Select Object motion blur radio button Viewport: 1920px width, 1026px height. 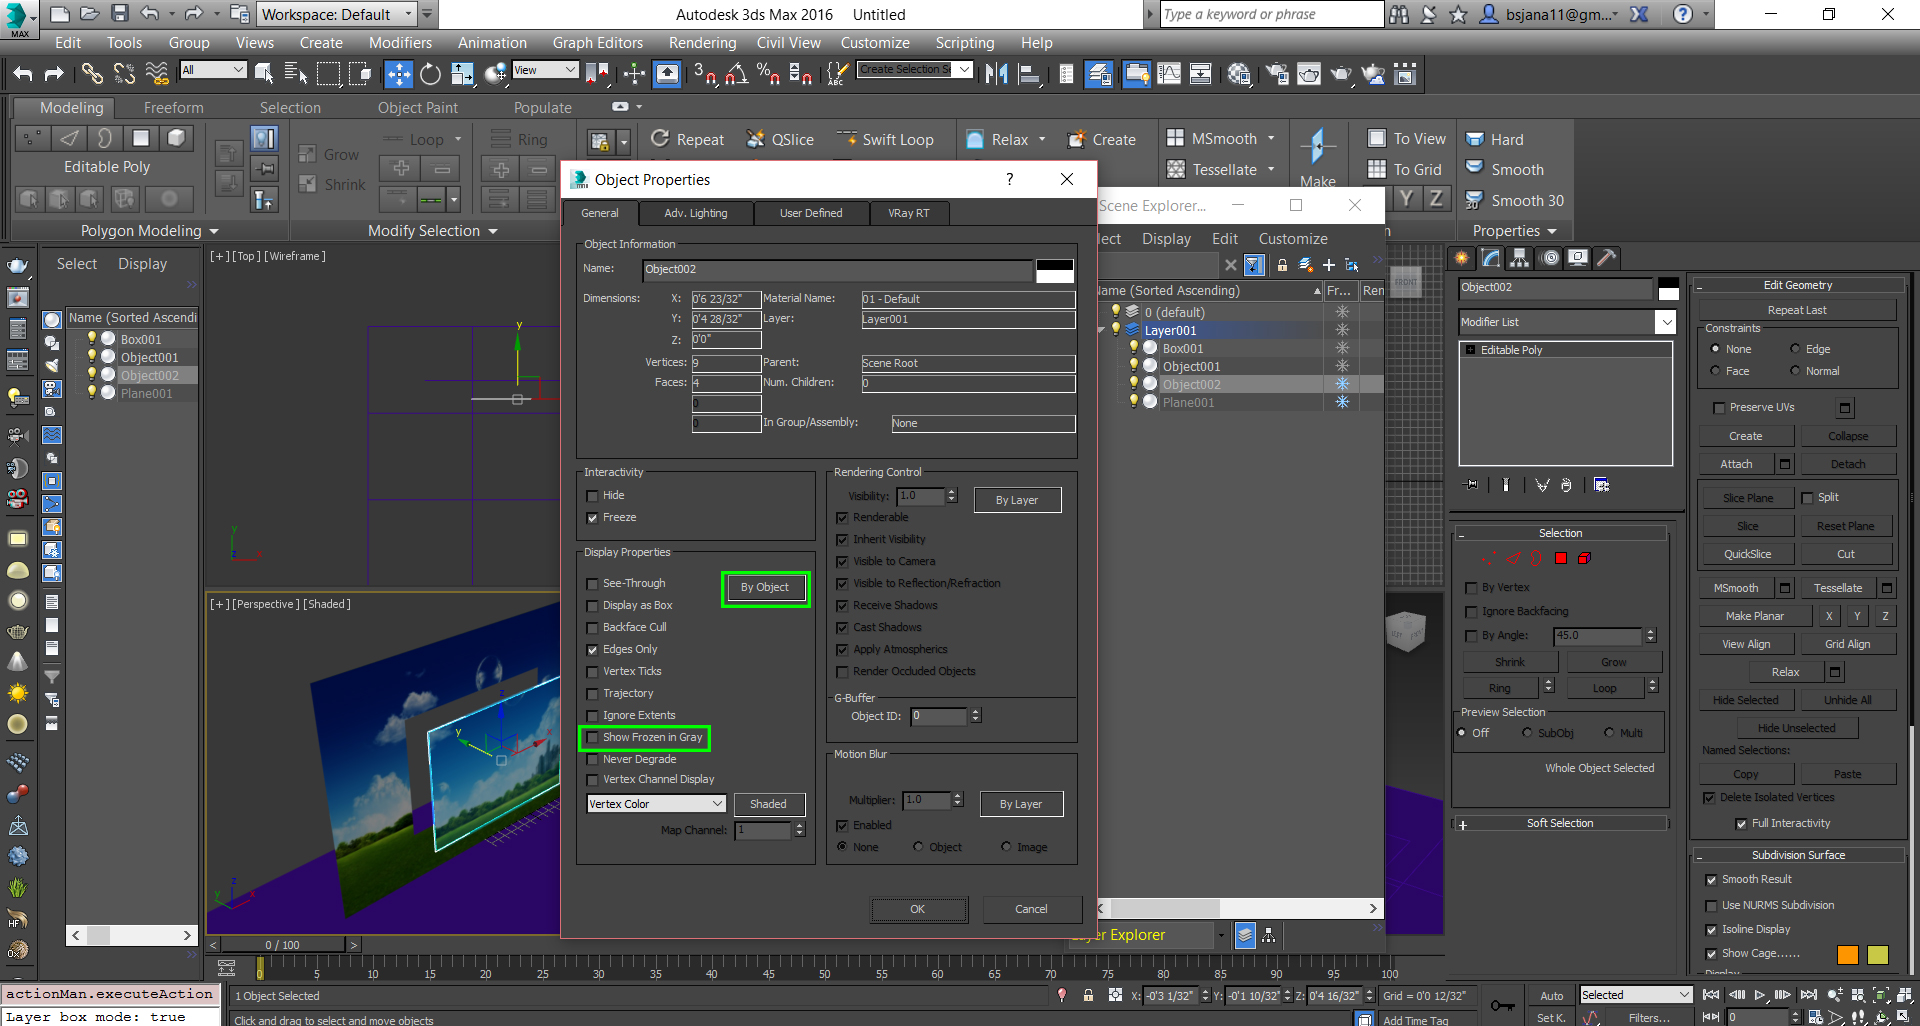click(918, 847)
